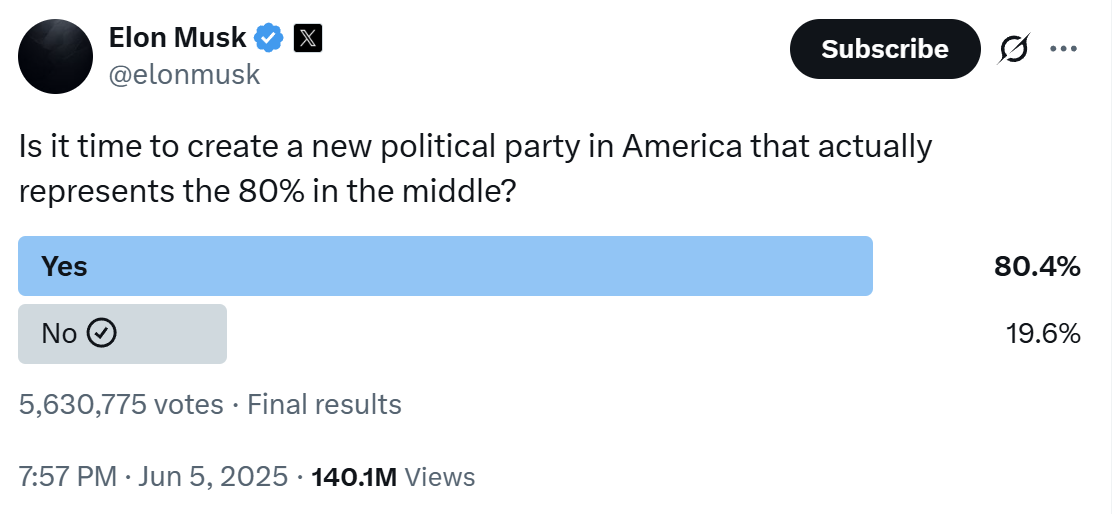The image size is (1113, 514).
Task: Click the 19.6% result percentage
Action: tap(1043, 334)
